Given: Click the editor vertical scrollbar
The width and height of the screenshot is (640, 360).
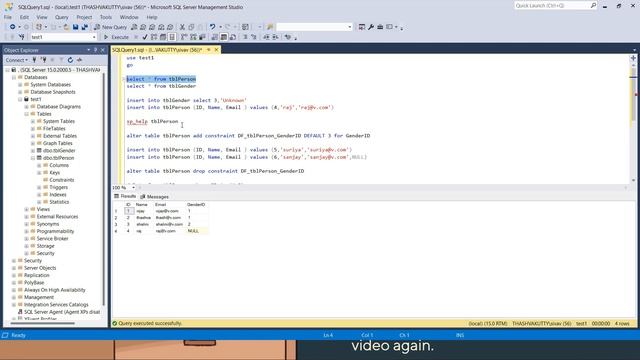Looking at the screenshot, I should [x=633, y=122].
